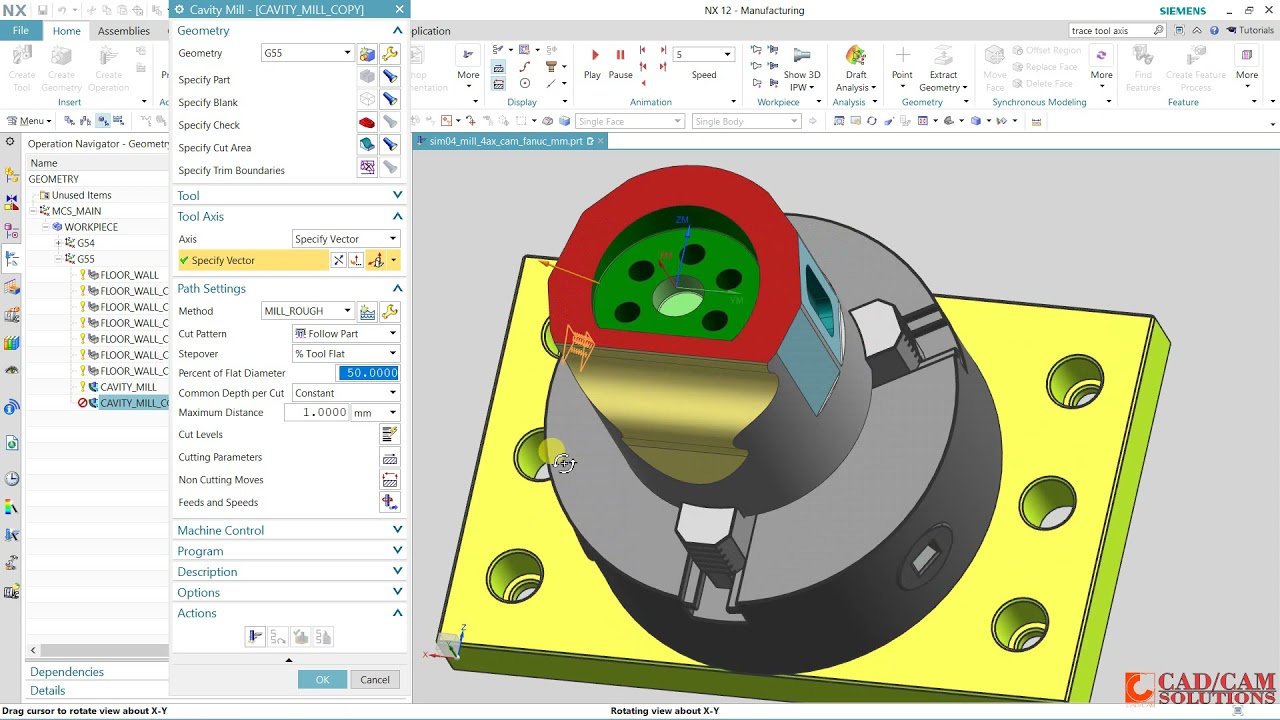This screenshot has height=720, width=1280.
Task: Expand the Tool section
Action: 397,195
